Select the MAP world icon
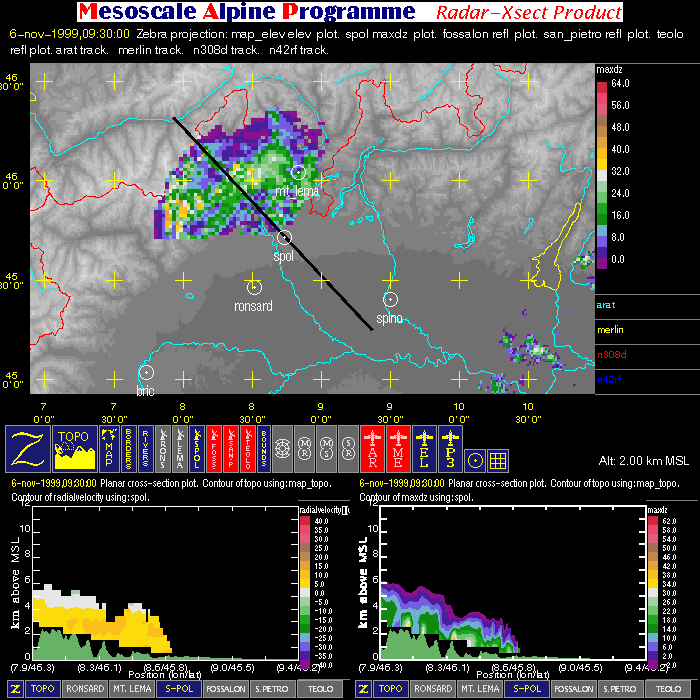 (109, 449)
